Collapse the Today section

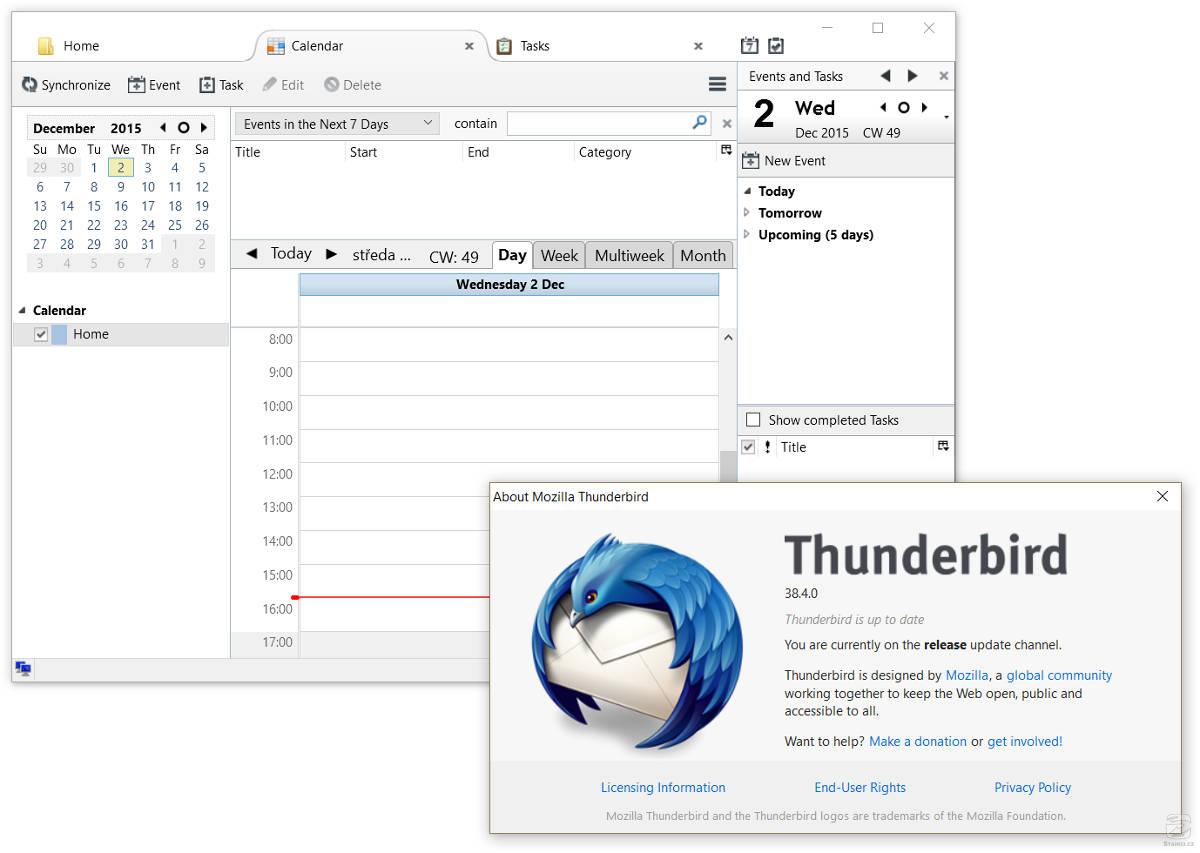(747, 191)
